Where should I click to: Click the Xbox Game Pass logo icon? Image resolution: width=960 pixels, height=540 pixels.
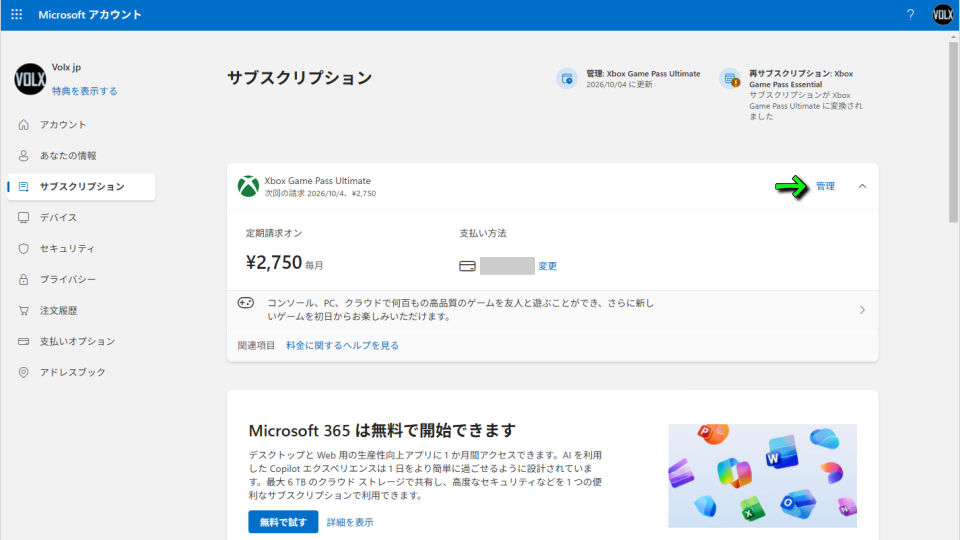(248, 186)
